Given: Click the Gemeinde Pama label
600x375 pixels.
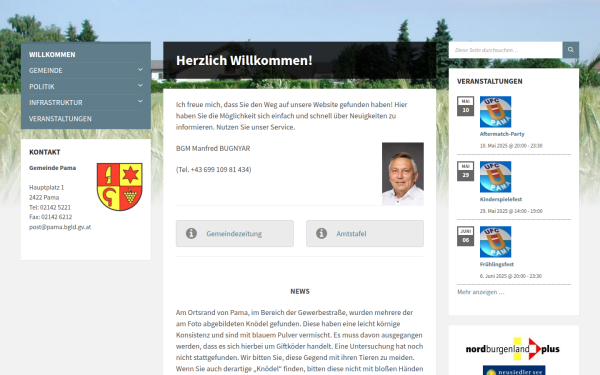Looking at the screenshot, I should point(52,168).
